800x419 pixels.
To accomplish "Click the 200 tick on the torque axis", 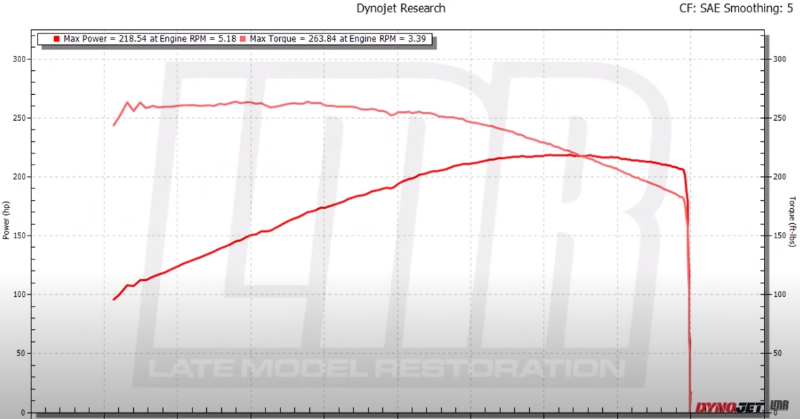I will point(779,177).
